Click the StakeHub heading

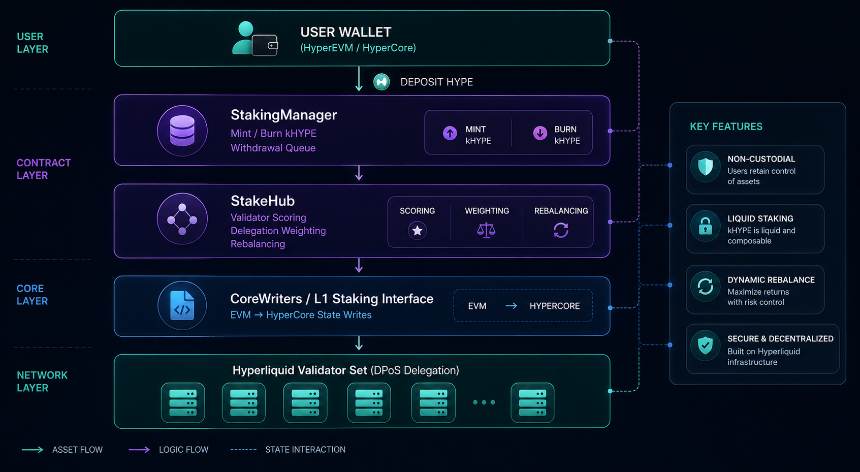262,201
